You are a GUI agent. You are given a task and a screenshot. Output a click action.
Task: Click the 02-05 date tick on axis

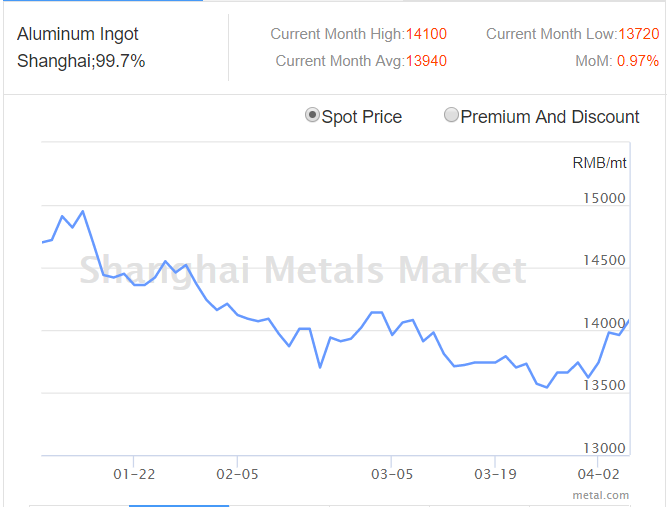coord(238,474)
